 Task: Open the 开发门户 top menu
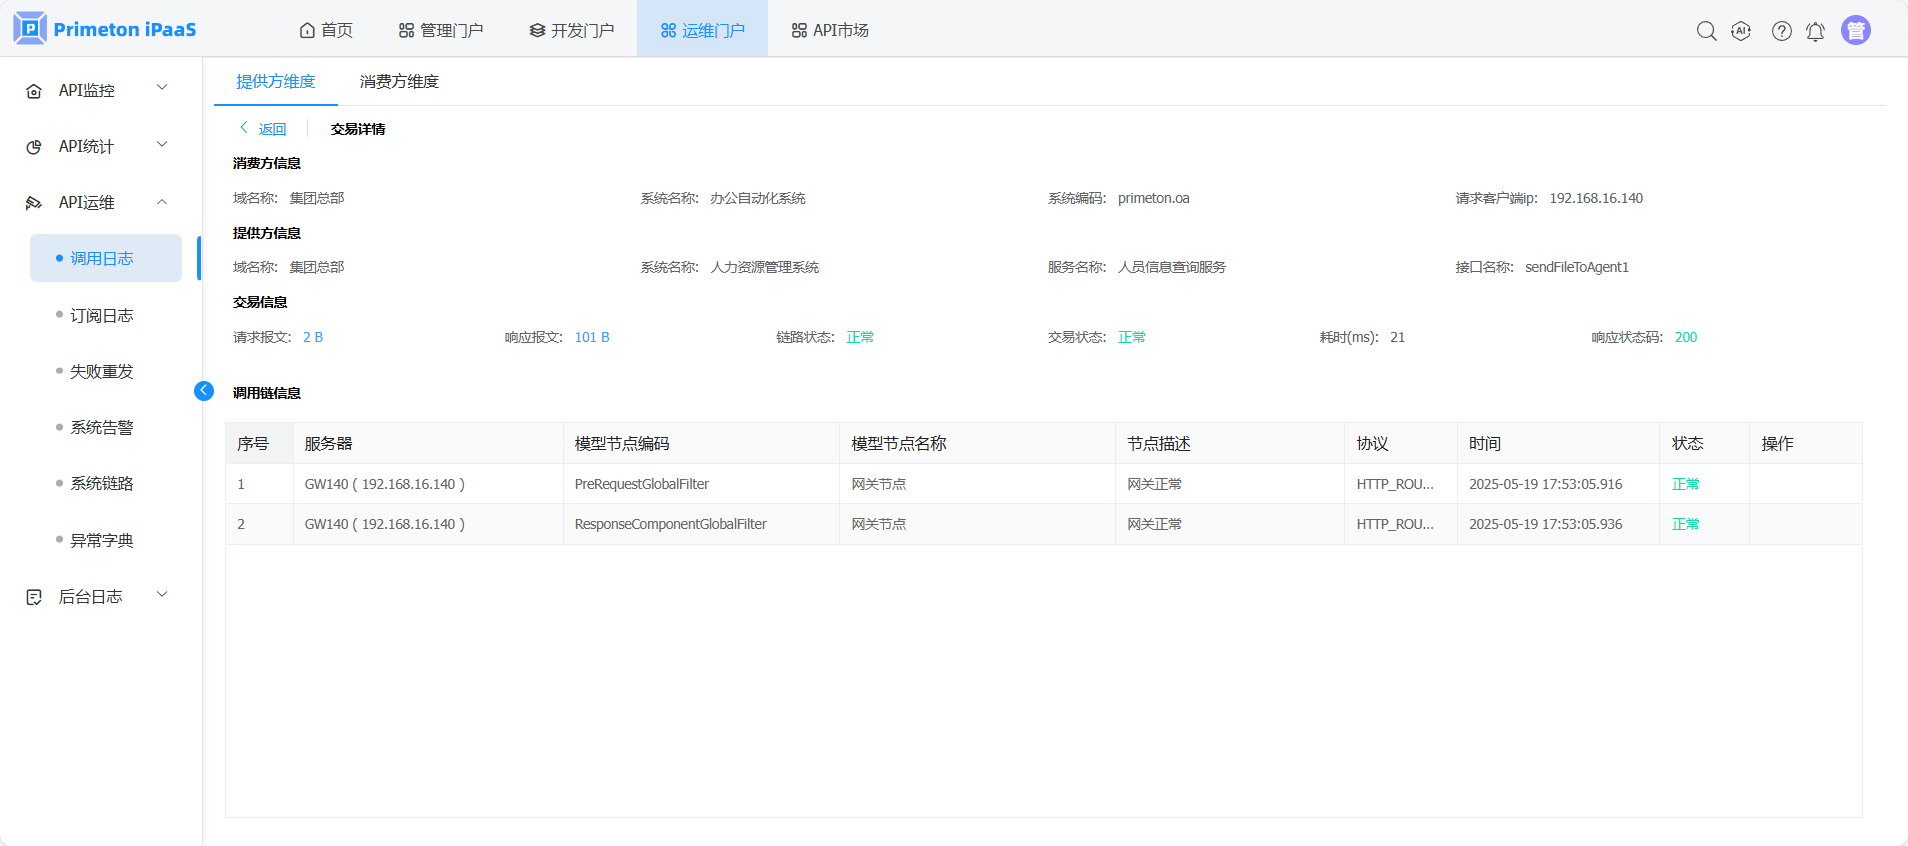(x=572, y=30)
